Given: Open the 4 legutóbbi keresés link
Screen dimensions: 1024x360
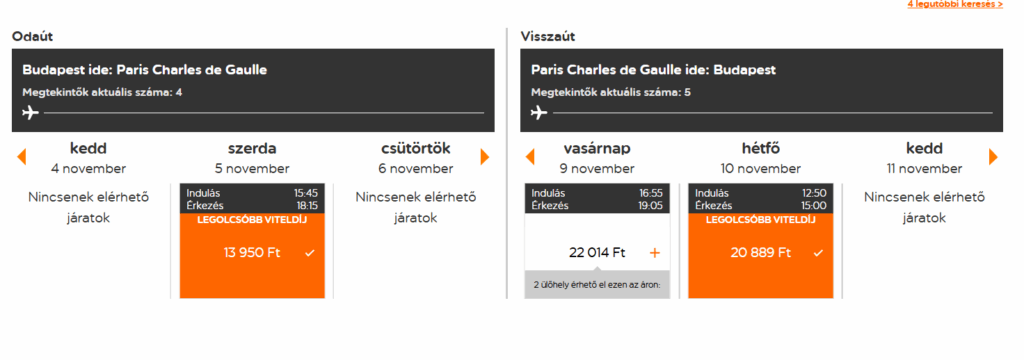Looking at the screenshot, I should 955,4.
